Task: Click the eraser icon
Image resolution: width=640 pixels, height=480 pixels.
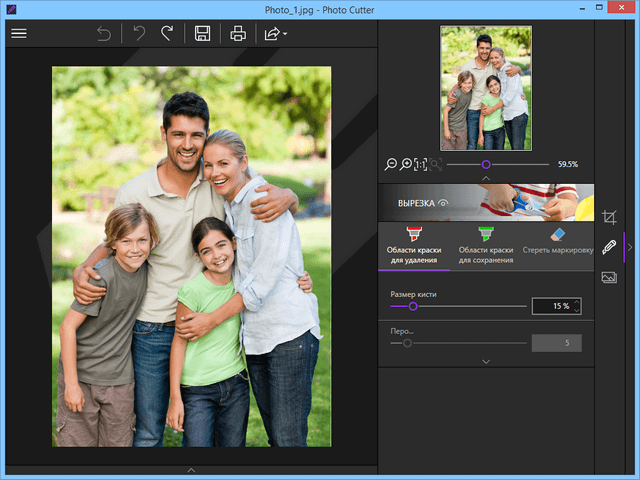Action: (558, 234)
